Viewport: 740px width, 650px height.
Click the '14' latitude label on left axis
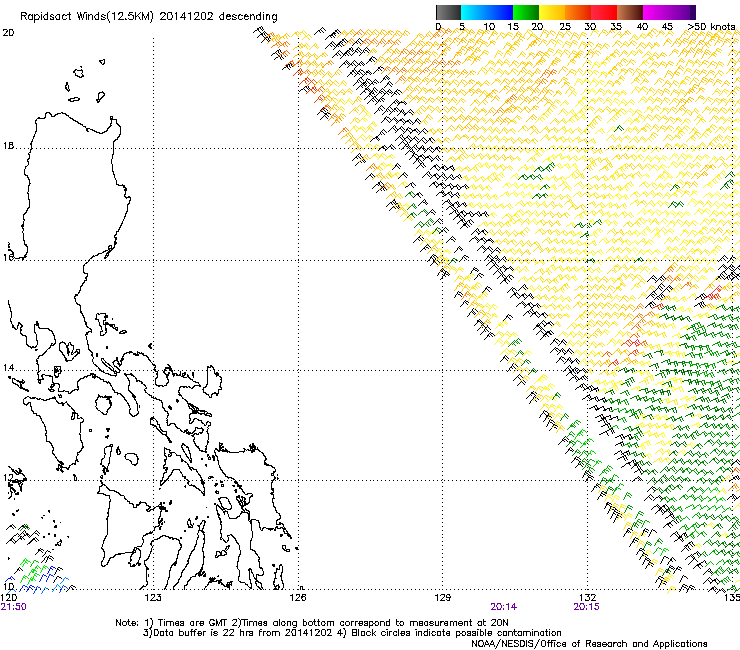pyautogui.click(x=8, y=368)
